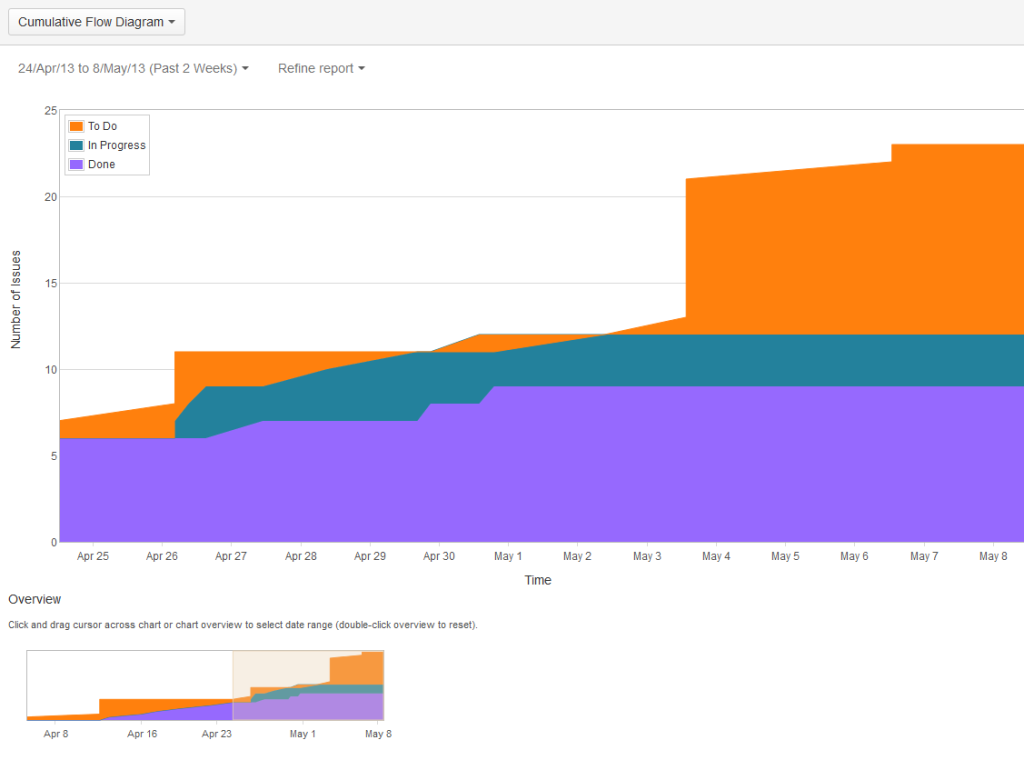Open the Cumulative Flow Diagram report dropdown

click(x=96, y=22)
